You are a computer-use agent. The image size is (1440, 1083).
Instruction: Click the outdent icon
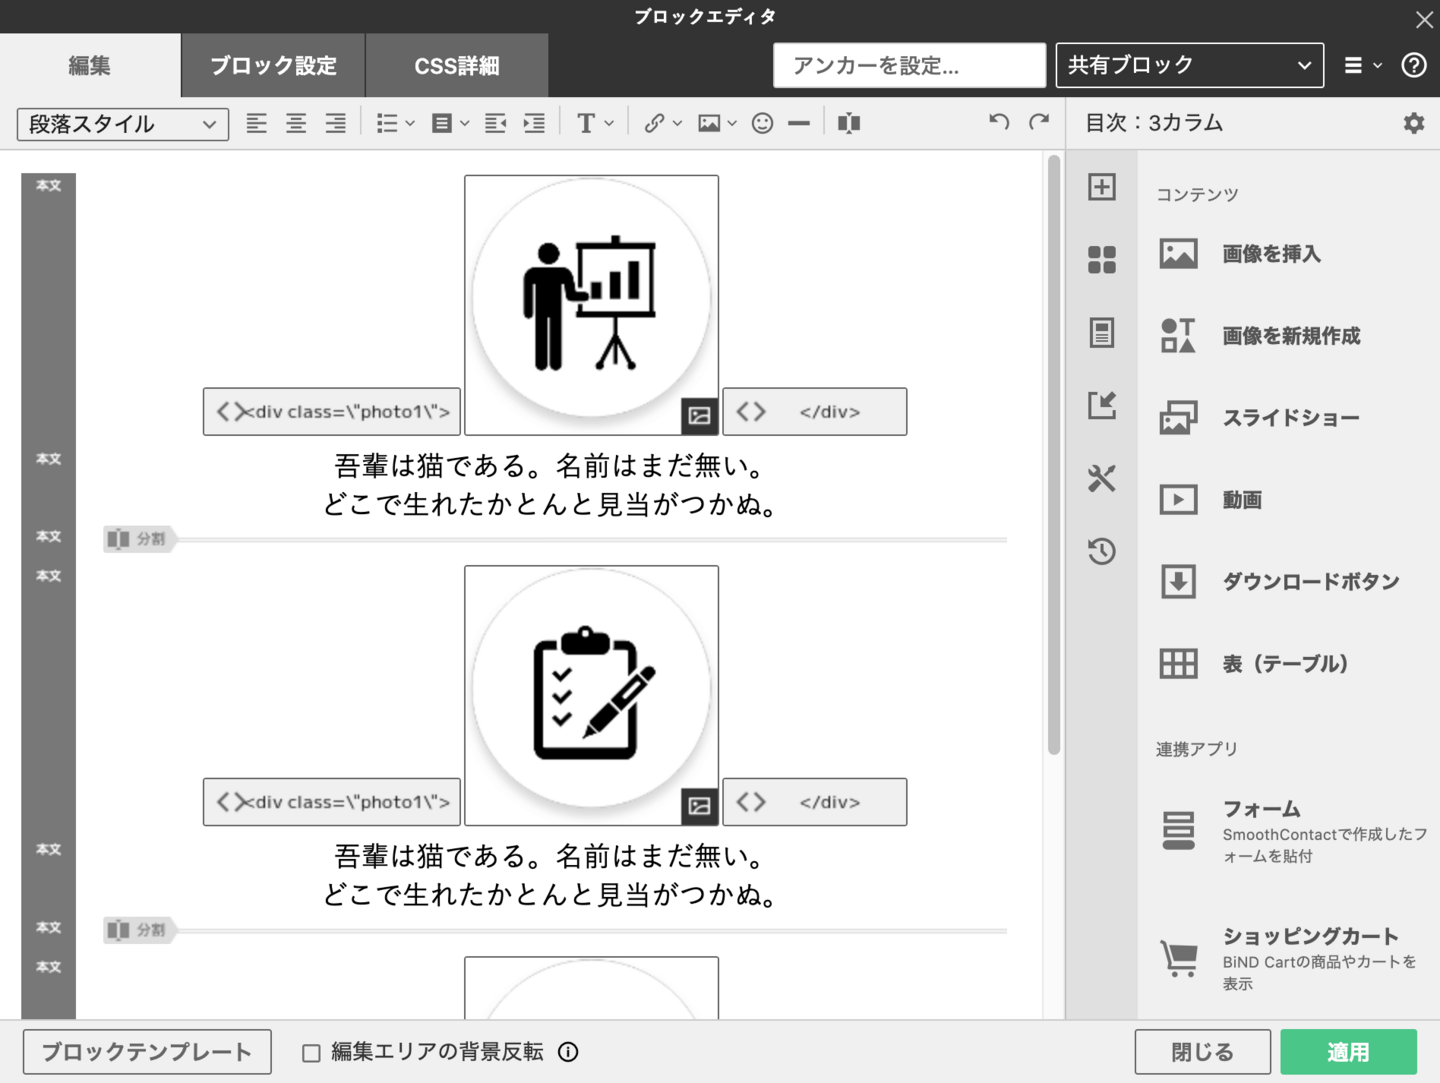[x=495, y=123]
